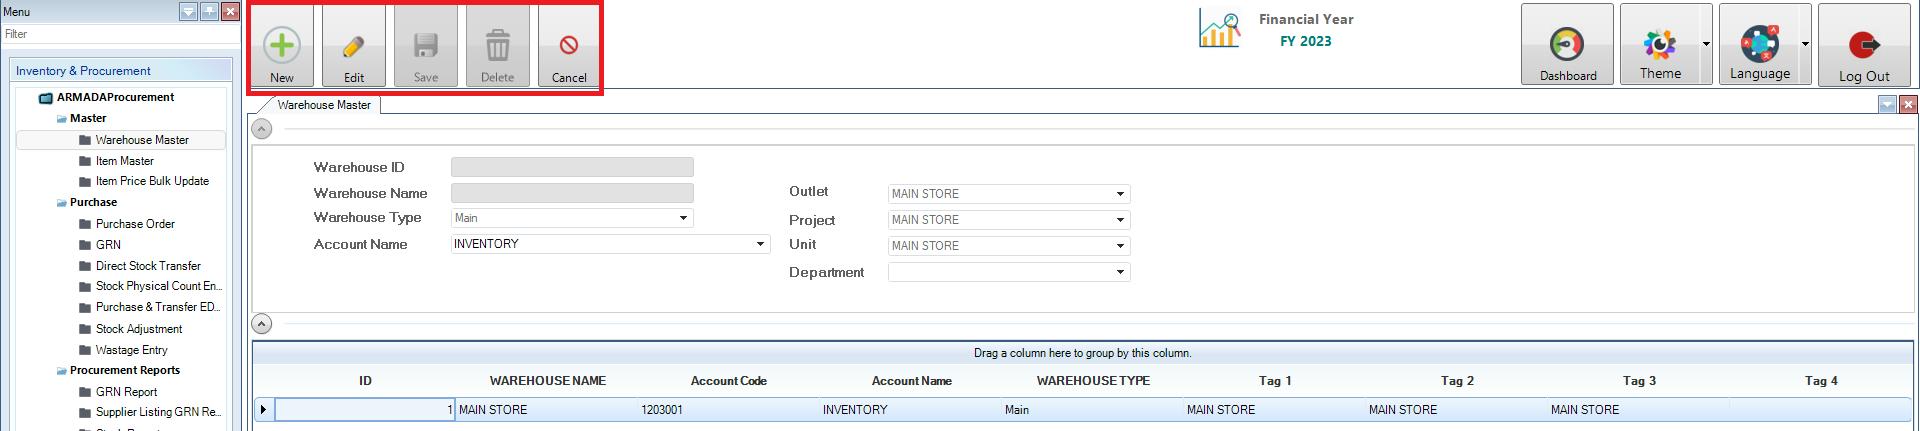Select the MAIN STORE grid row
The width and height of the screenshot is (1920, 431).
[547, 410]
